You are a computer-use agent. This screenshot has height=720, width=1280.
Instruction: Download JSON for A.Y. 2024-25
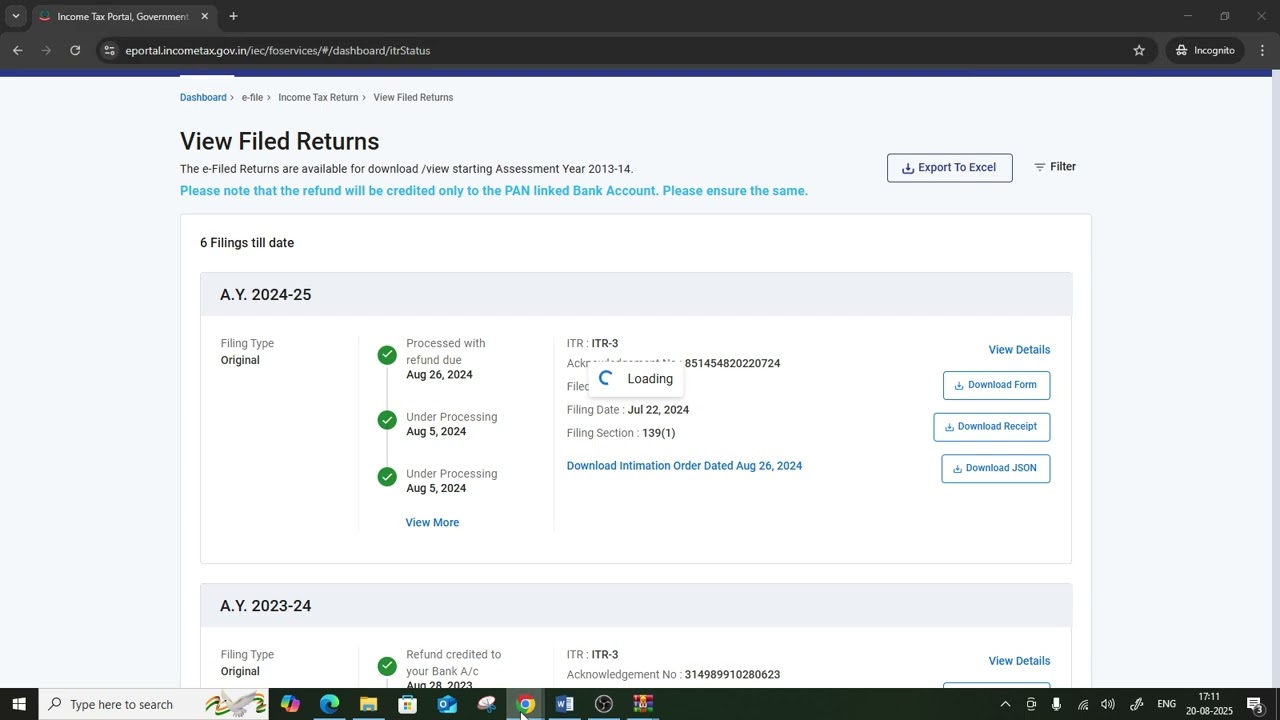point(995,468)
